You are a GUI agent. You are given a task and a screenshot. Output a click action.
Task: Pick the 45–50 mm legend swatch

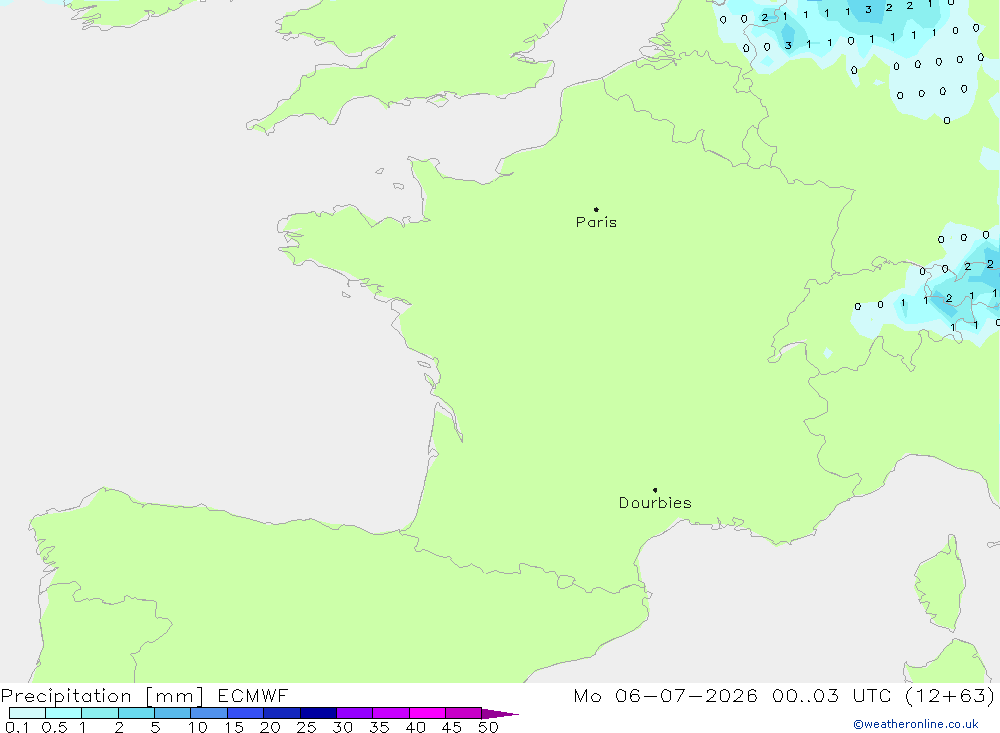(464, 713)
